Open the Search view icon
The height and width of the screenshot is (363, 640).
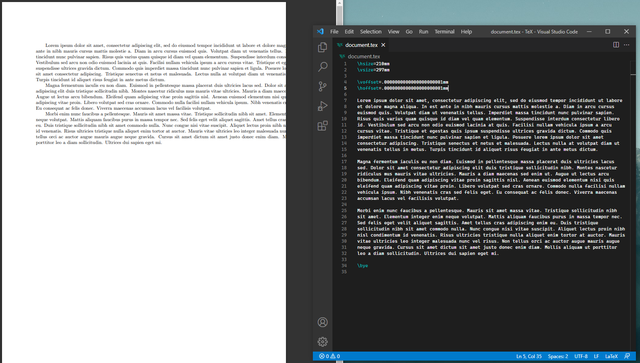click(x=322, y=67)
